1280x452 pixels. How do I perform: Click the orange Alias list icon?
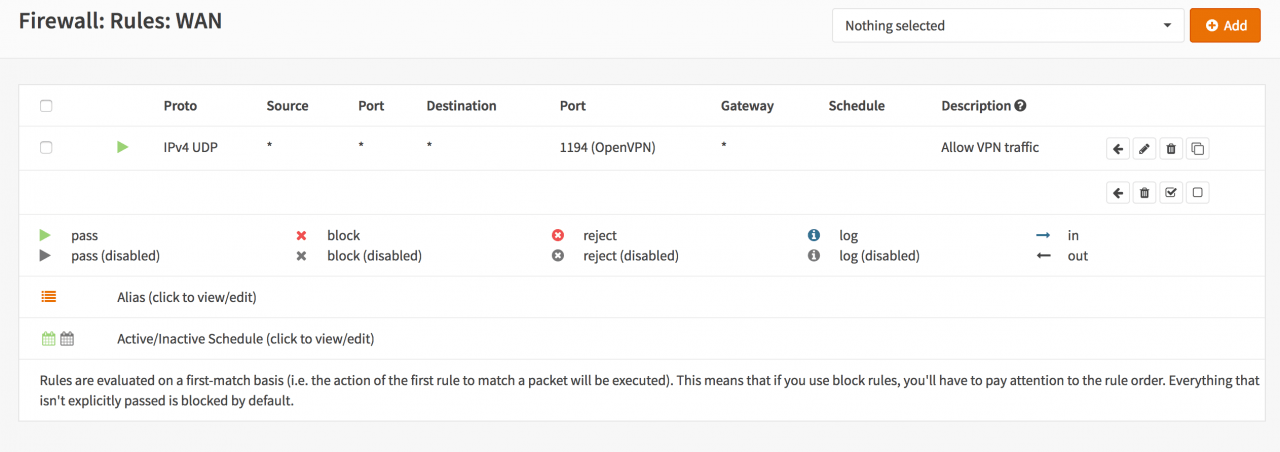coord(49,297)
